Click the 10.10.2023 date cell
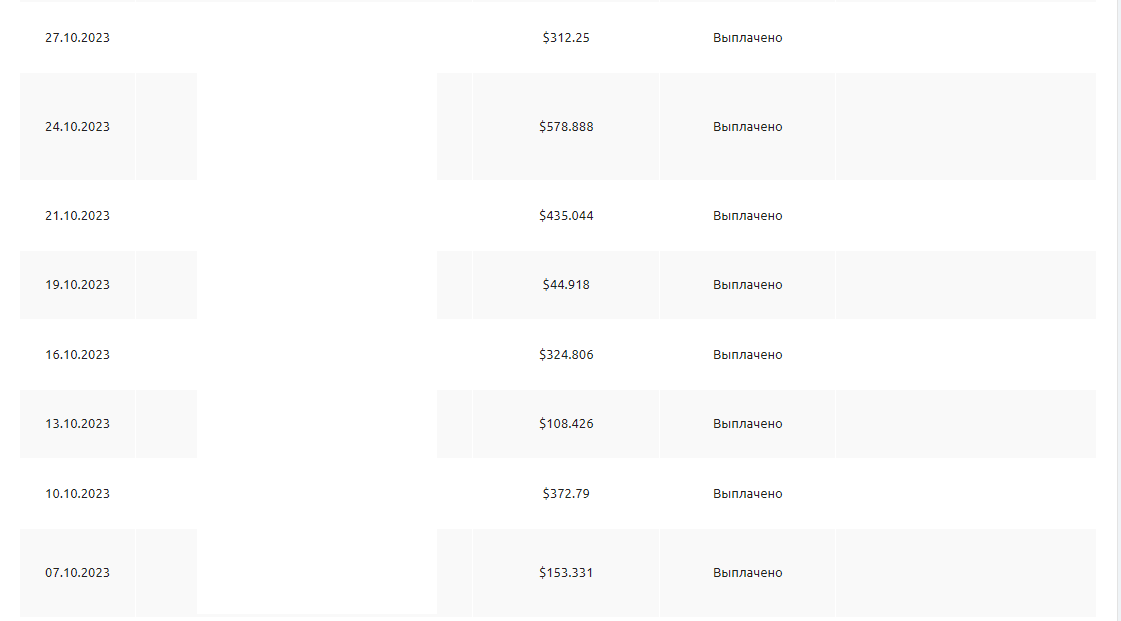This screenshot has height=621, width=1121. 77,494
